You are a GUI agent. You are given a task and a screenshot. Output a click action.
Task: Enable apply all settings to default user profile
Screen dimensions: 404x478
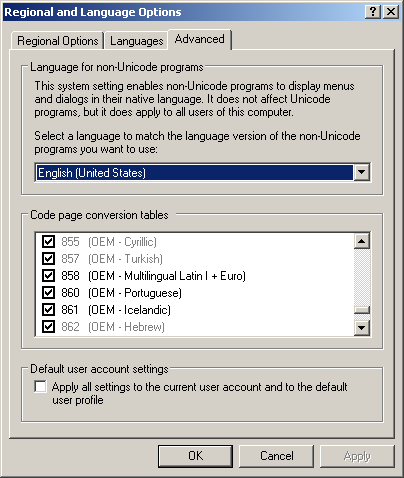(40, 387)
